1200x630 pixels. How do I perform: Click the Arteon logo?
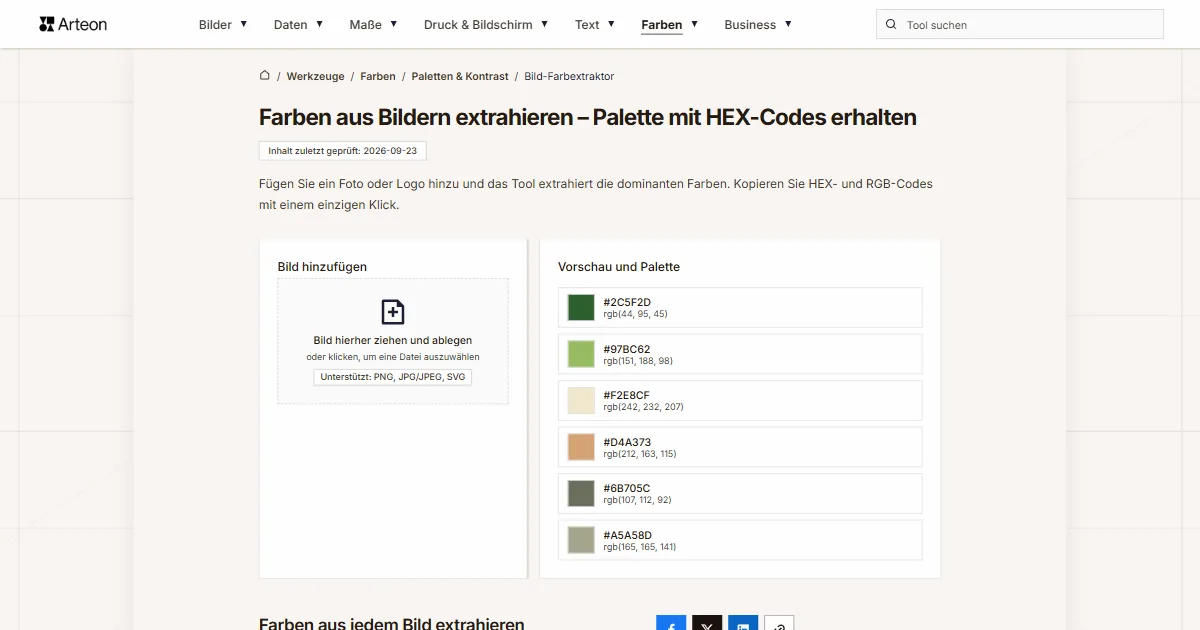tap(73, 24)
